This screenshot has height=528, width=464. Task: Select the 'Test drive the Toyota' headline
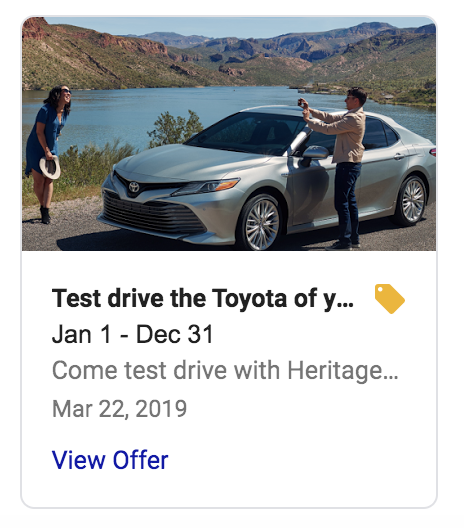(203, 298)
